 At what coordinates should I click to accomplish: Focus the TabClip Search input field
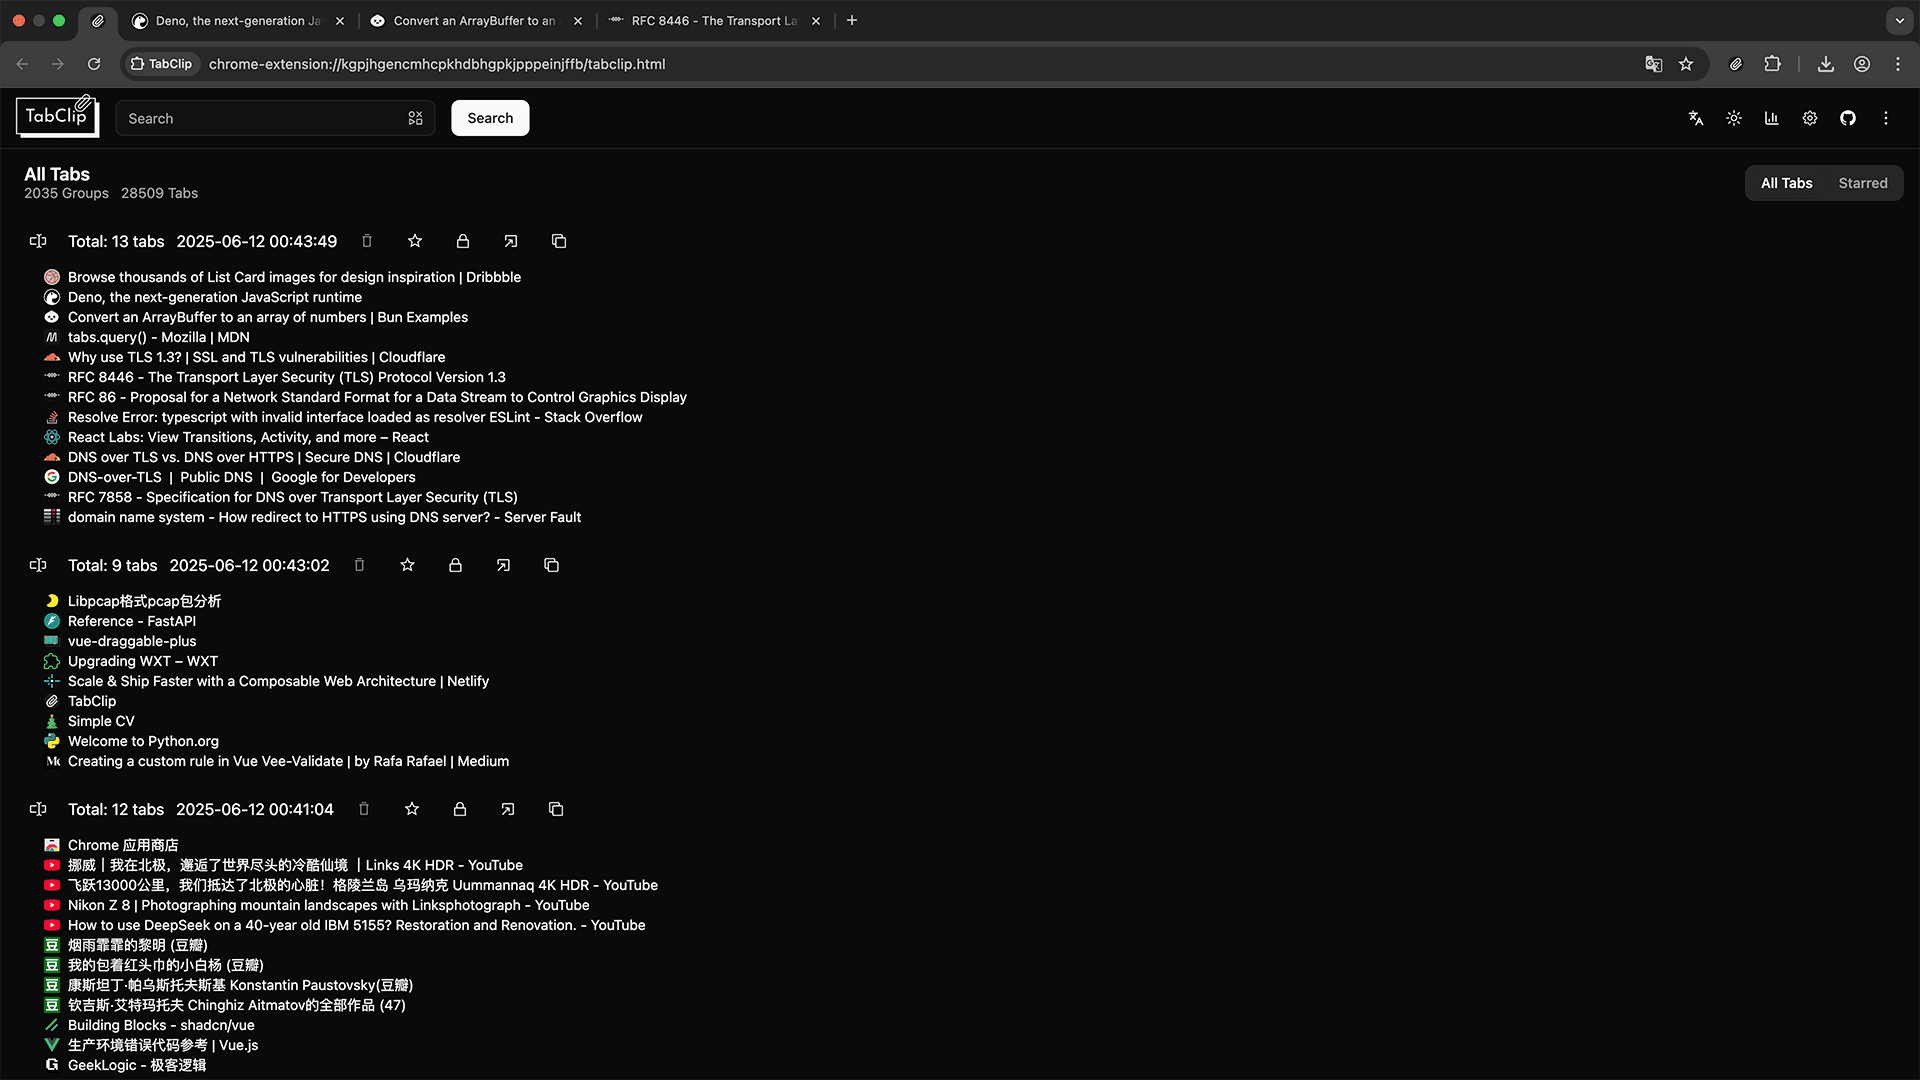260,118
